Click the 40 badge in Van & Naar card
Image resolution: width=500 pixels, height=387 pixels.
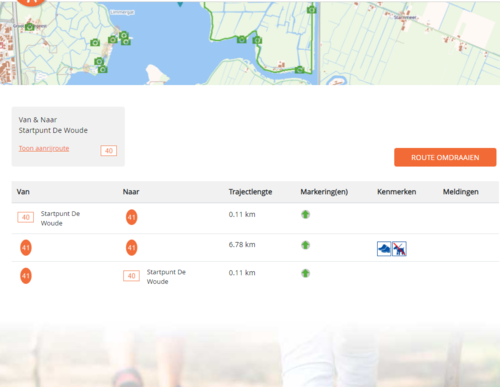click(109, 151)
